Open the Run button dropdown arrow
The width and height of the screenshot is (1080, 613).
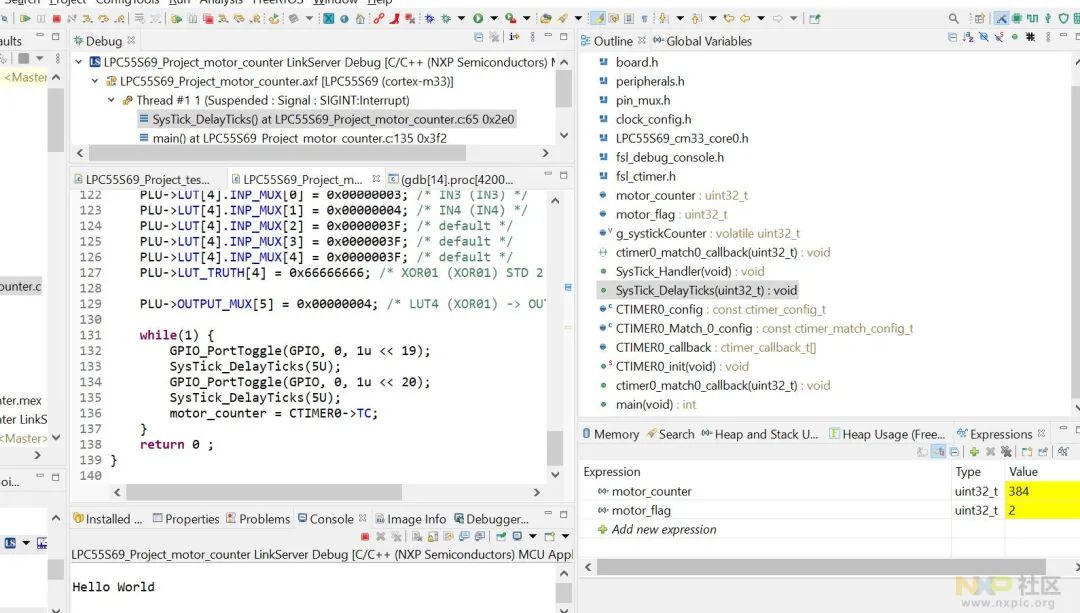point(494,18)
